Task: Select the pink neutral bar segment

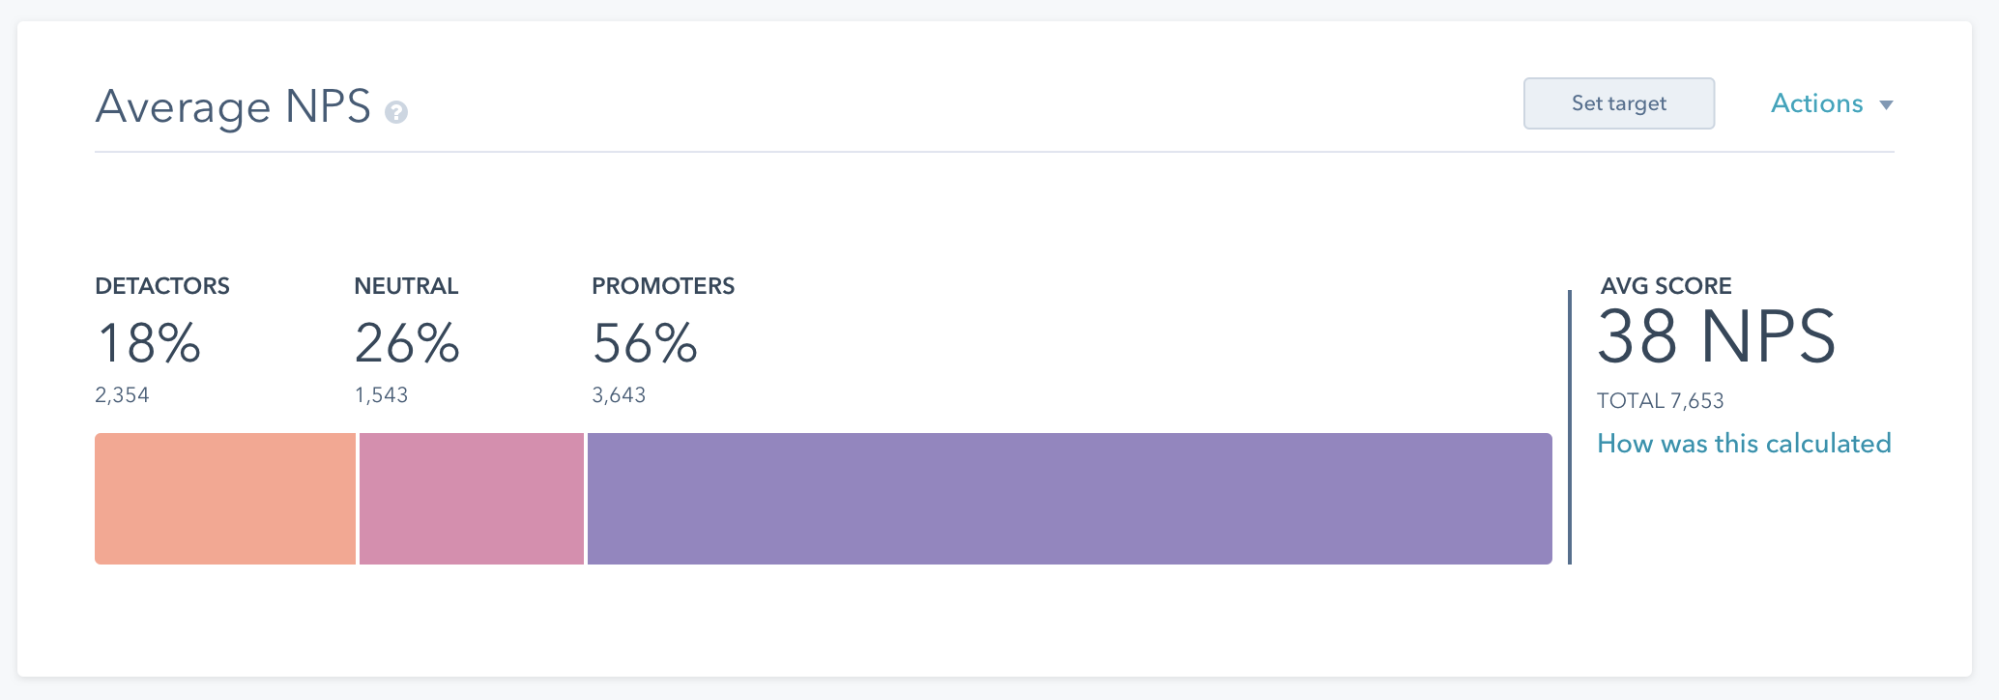Action: pos(471,499)
